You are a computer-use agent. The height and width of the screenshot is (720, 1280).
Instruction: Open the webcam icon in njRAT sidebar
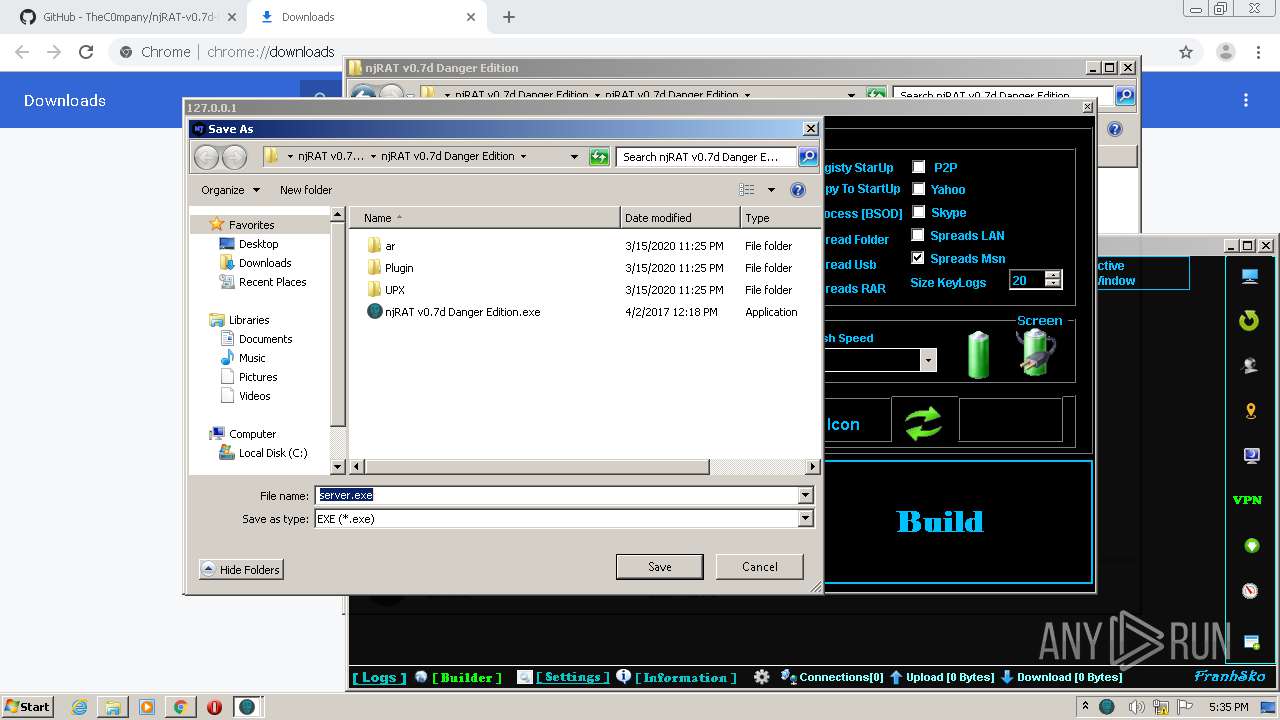(1249, 366)
